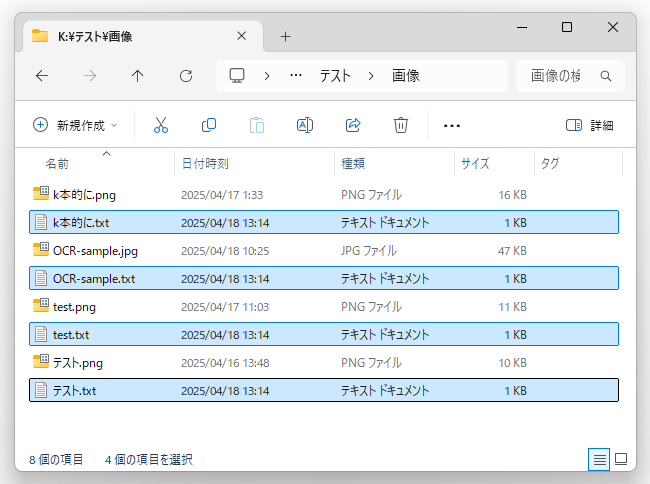The width and height of the screenshot is (650, 484).
Task: Click date 2025/04/16 13:48
Action: click(225, 363)
